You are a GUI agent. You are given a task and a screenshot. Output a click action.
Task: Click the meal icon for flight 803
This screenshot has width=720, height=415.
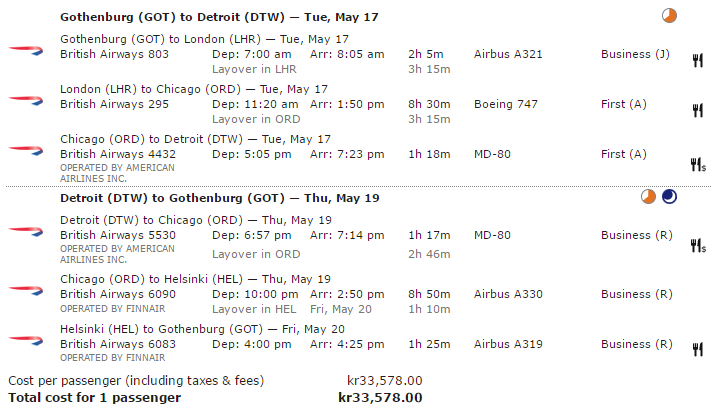697,61
